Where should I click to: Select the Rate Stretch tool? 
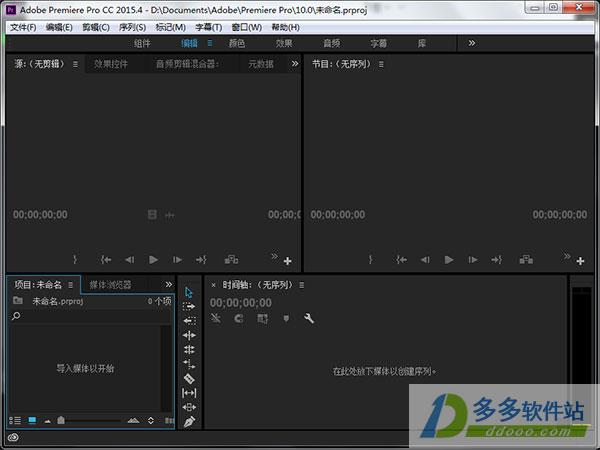pos(189,364)
